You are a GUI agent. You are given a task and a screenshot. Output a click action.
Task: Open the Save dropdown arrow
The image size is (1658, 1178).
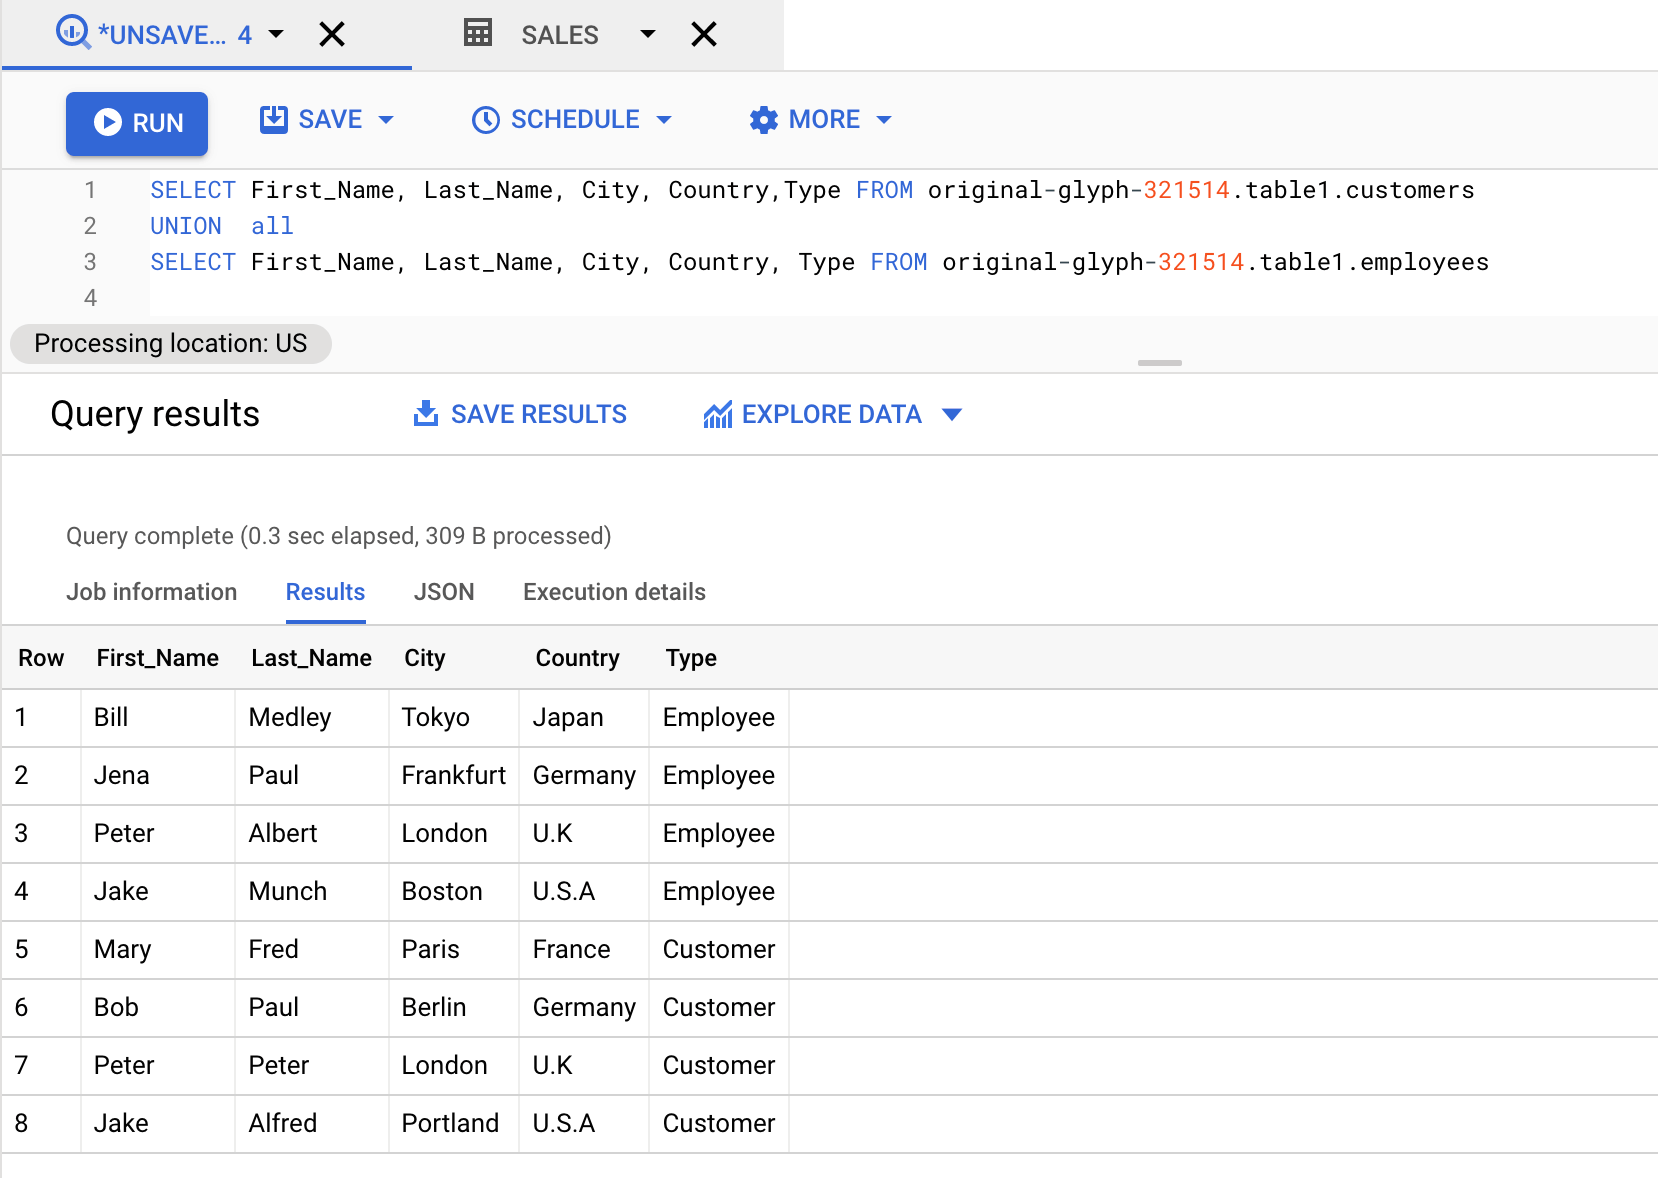(388, 119)
